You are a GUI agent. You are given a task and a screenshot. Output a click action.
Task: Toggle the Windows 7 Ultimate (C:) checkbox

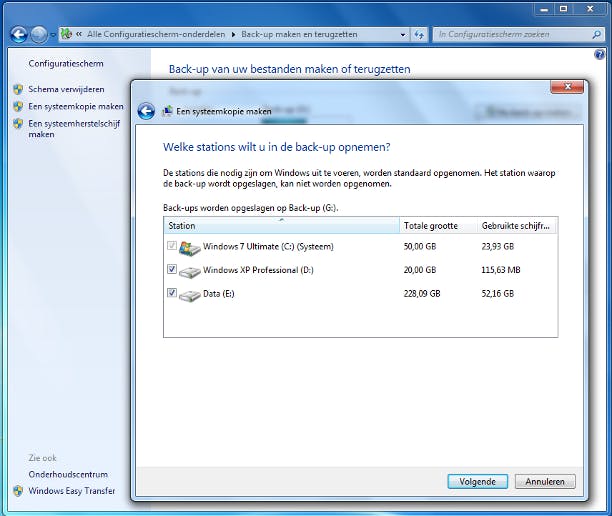click(172, 246)
